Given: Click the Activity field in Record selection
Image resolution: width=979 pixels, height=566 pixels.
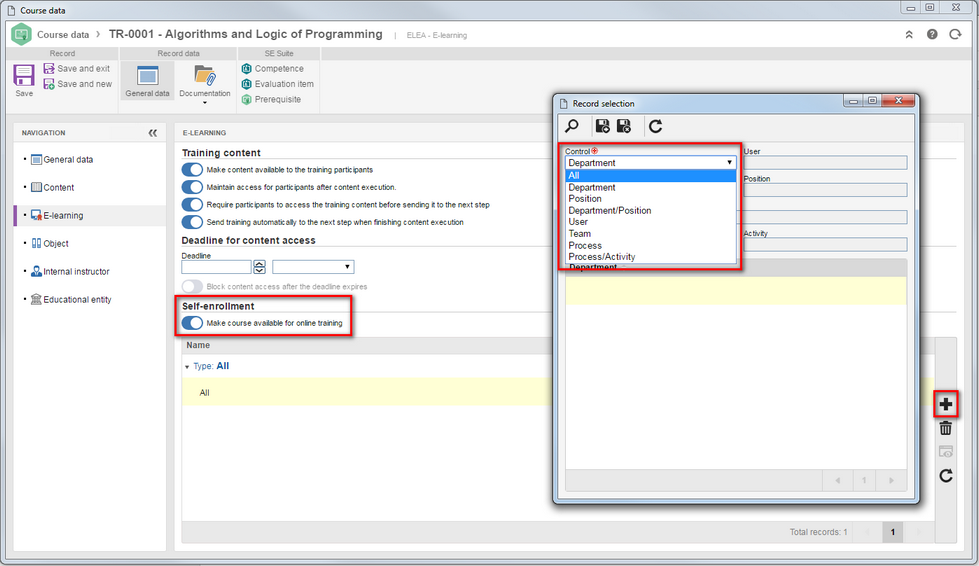Looking at the screenshot, I should (x=825, y=245).
